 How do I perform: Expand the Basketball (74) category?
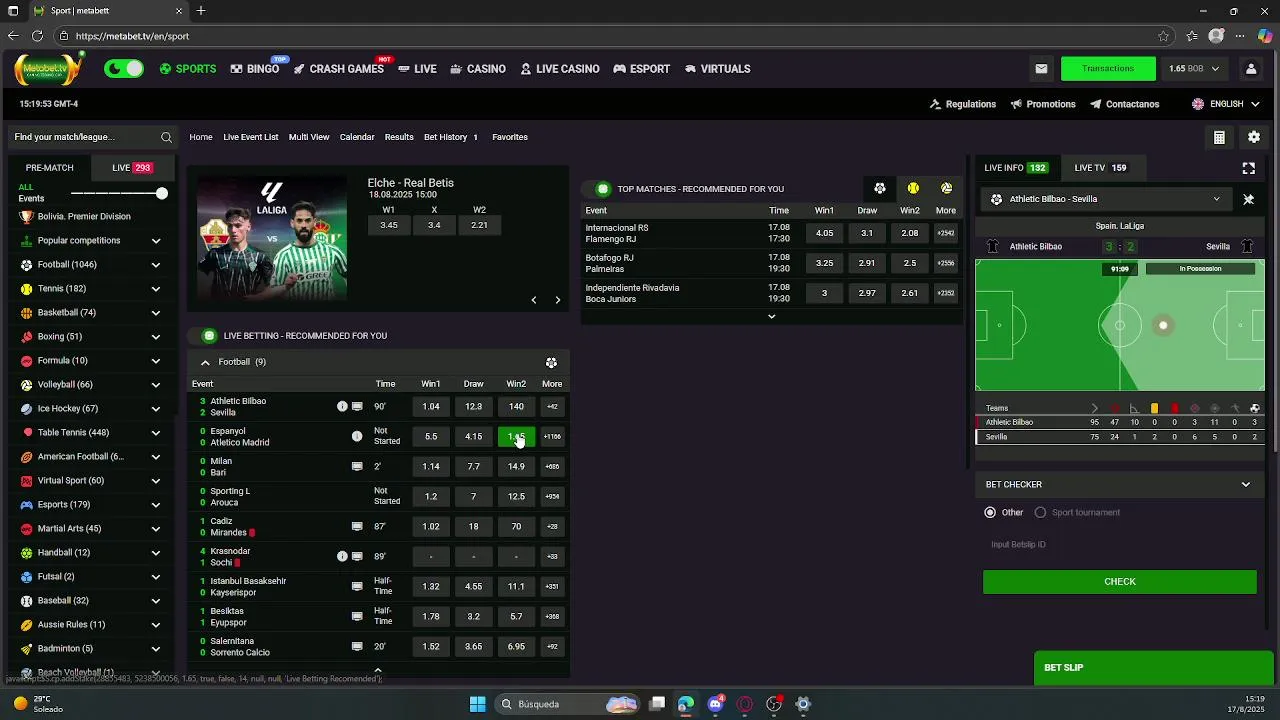[x=156, y=313]
